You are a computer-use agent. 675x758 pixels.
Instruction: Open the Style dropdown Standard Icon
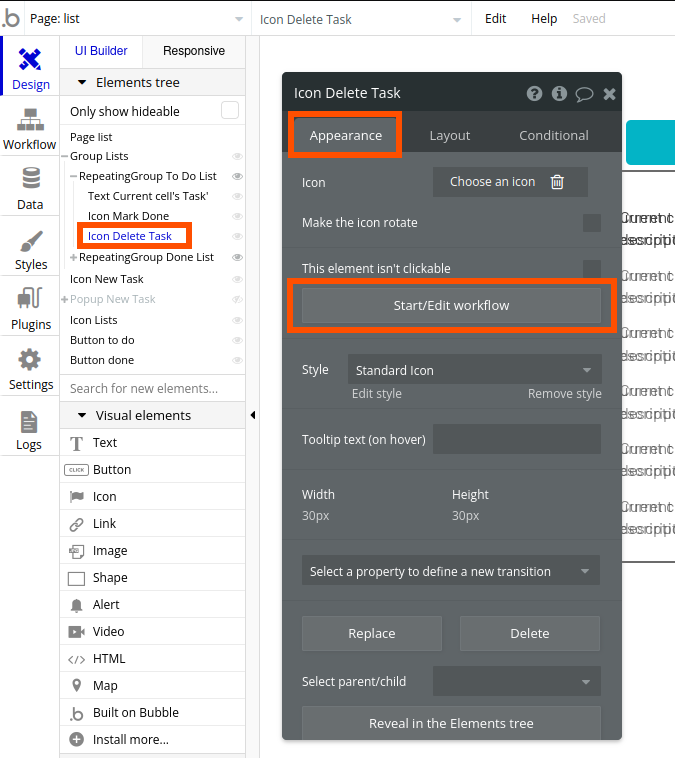475,370
